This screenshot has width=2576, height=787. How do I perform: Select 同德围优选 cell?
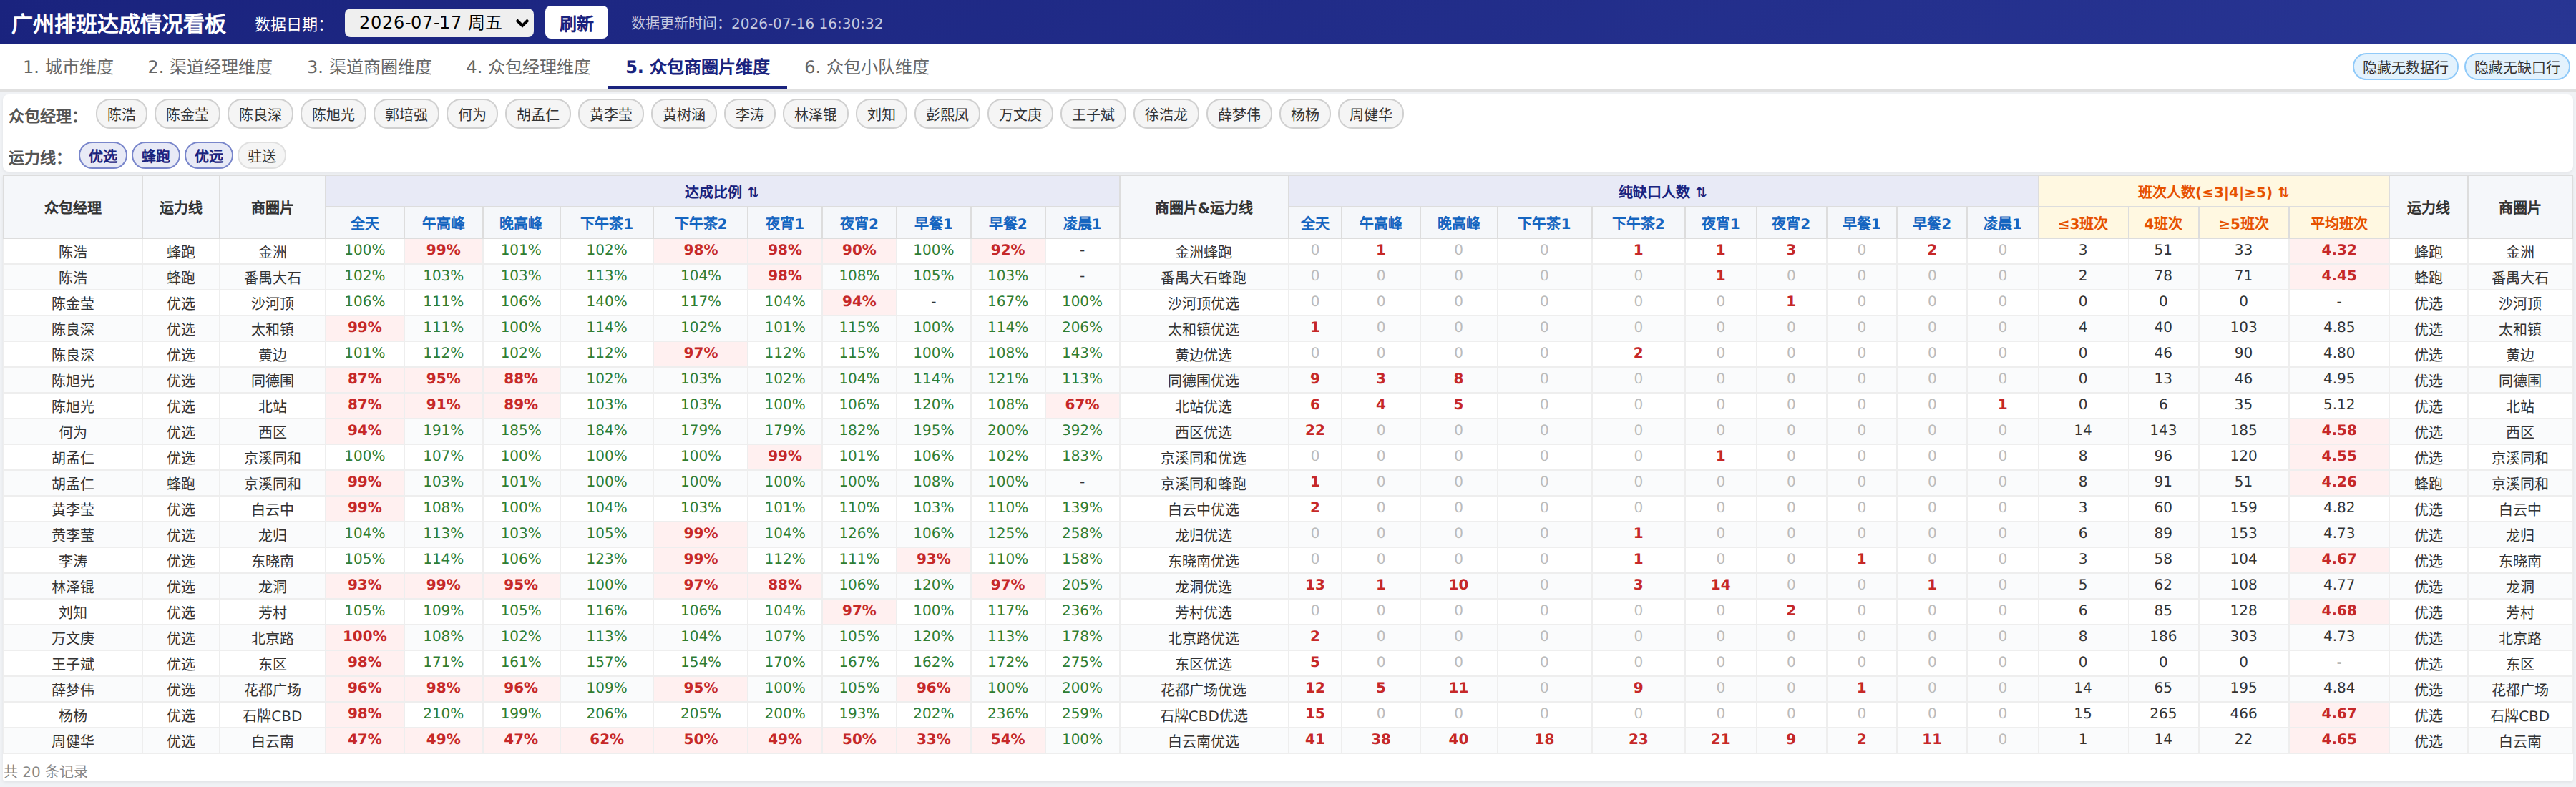(1204, 381)
